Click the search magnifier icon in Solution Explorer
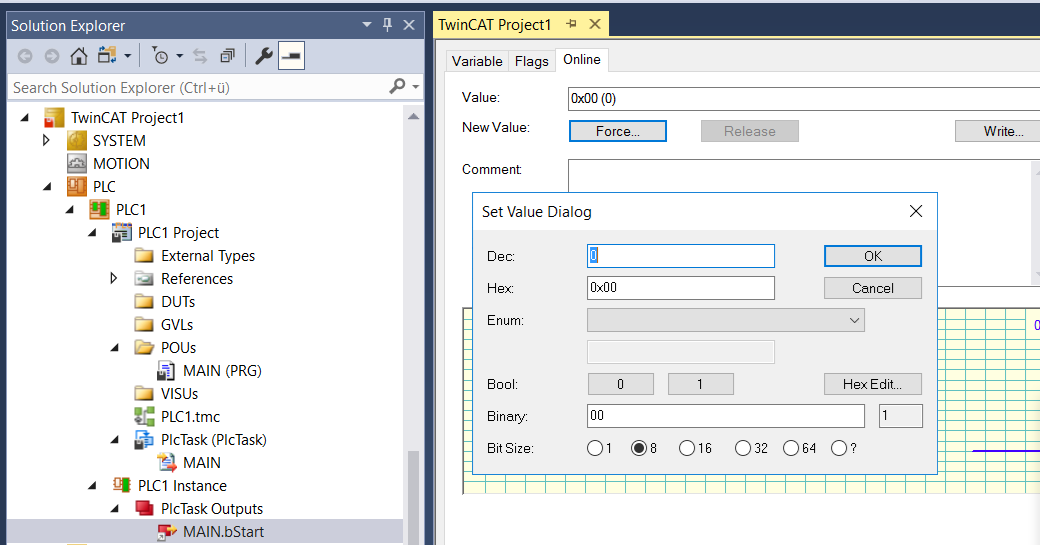Screen dimensions: 1040x545 pos(397,86)
